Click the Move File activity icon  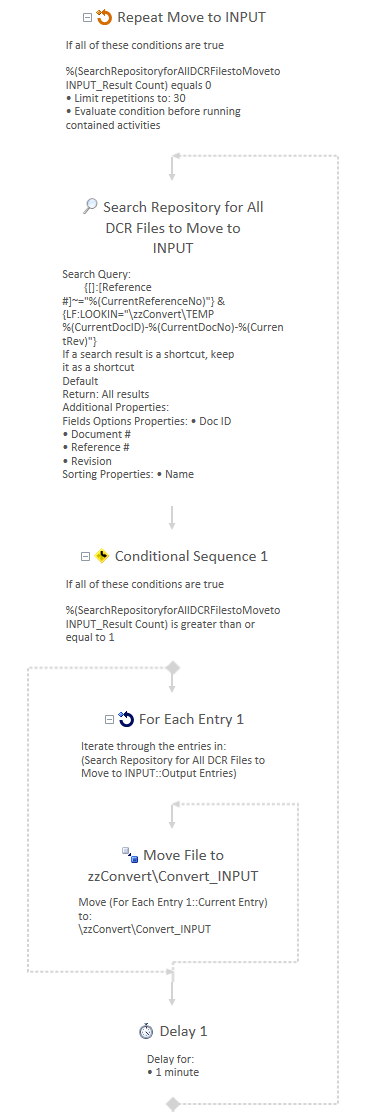pos(130,855)
